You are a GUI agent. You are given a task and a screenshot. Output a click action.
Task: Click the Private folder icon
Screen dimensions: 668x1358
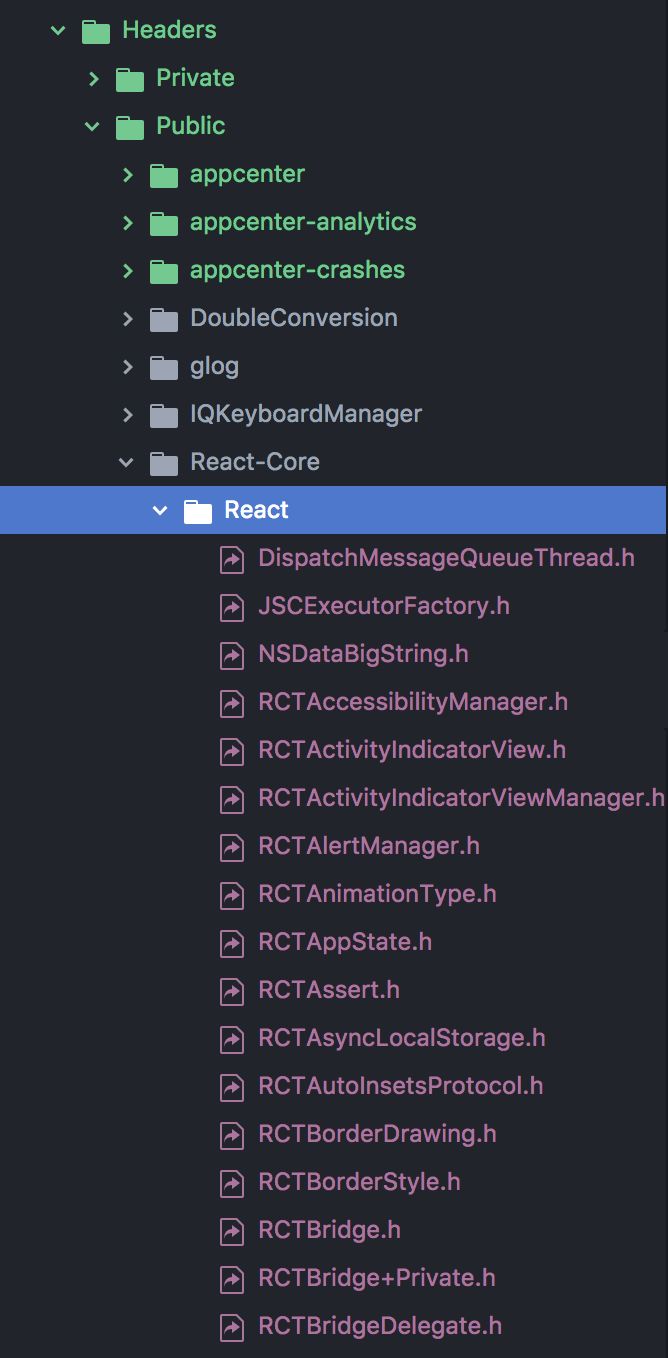(x=130, y=79)
